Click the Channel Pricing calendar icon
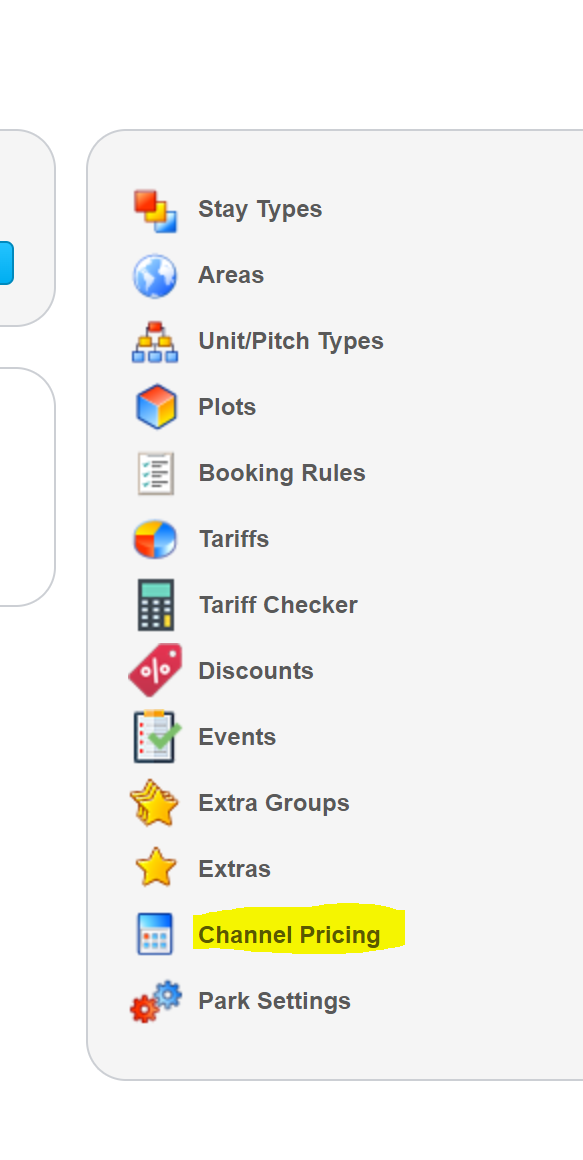Image resolution: width=583 pixels, height=1160 pixels. tap(155, 934)
